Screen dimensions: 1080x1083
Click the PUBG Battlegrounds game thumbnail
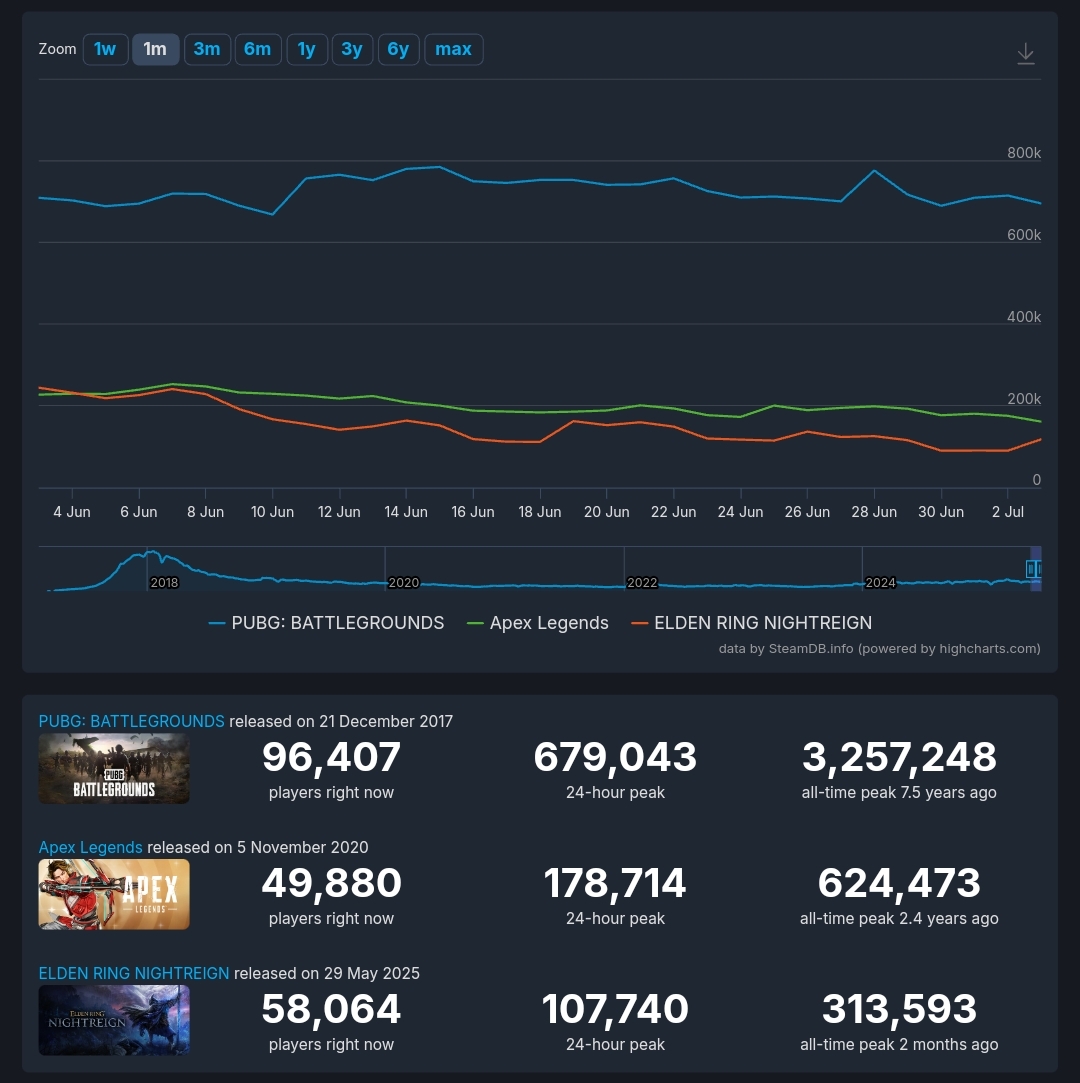pos(114,769)
